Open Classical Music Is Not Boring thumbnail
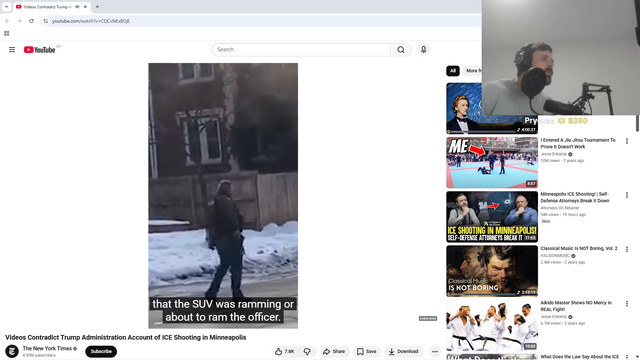 pyautogui.click(x=492, y=271)
